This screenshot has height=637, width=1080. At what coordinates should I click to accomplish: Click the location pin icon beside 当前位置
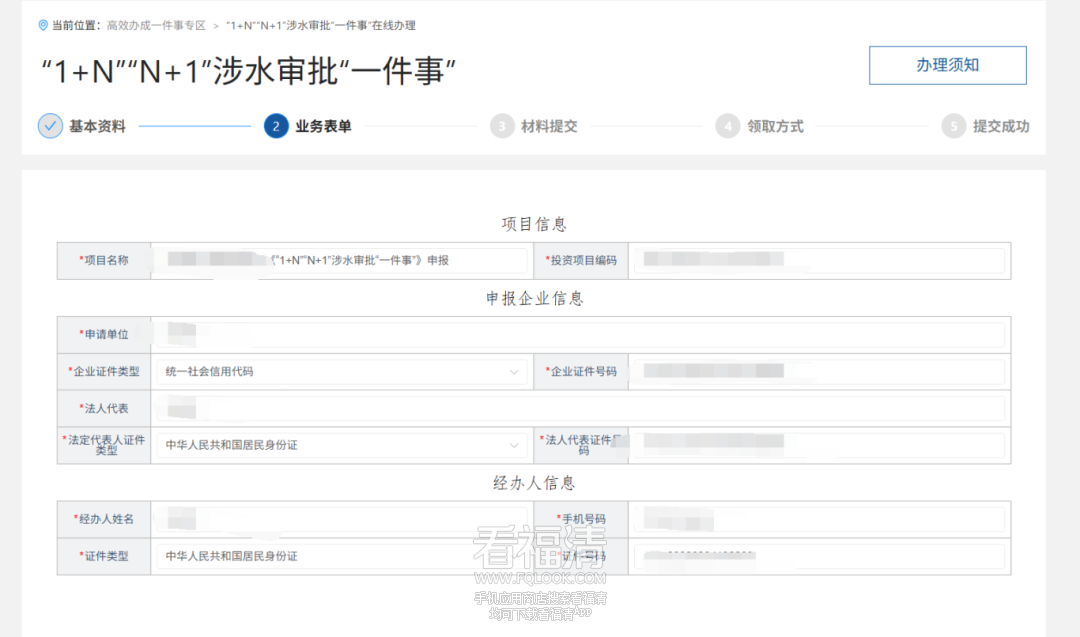[42, 25]
